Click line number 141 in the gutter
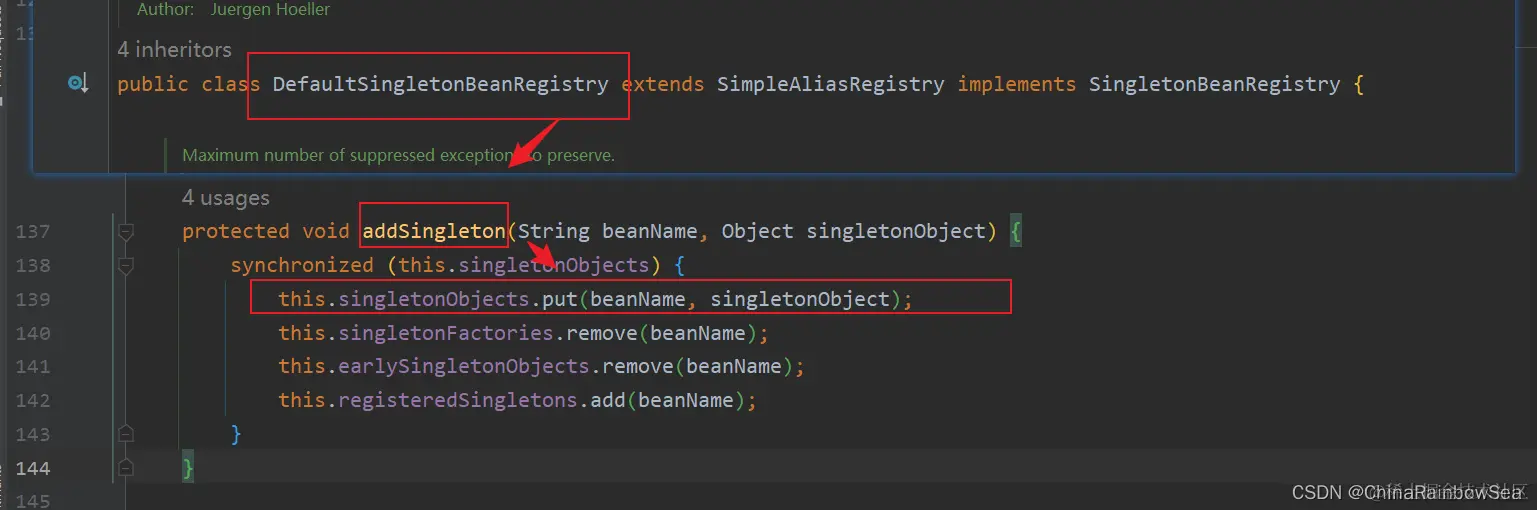This screenshot has height=510, width=1537. tap(33, 366)
